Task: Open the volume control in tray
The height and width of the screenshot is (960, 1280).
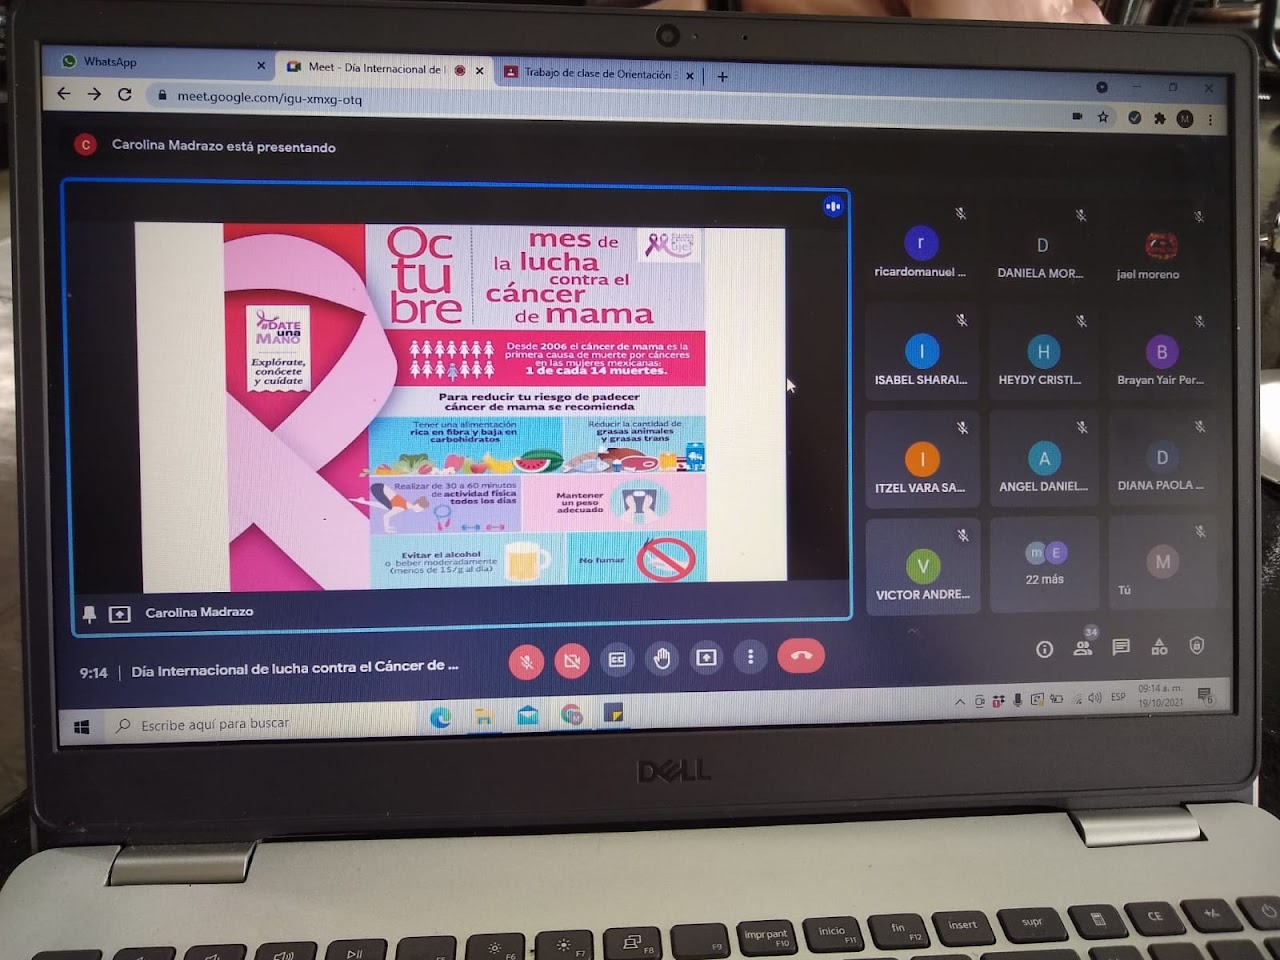Action: (x=1095, y=698)
